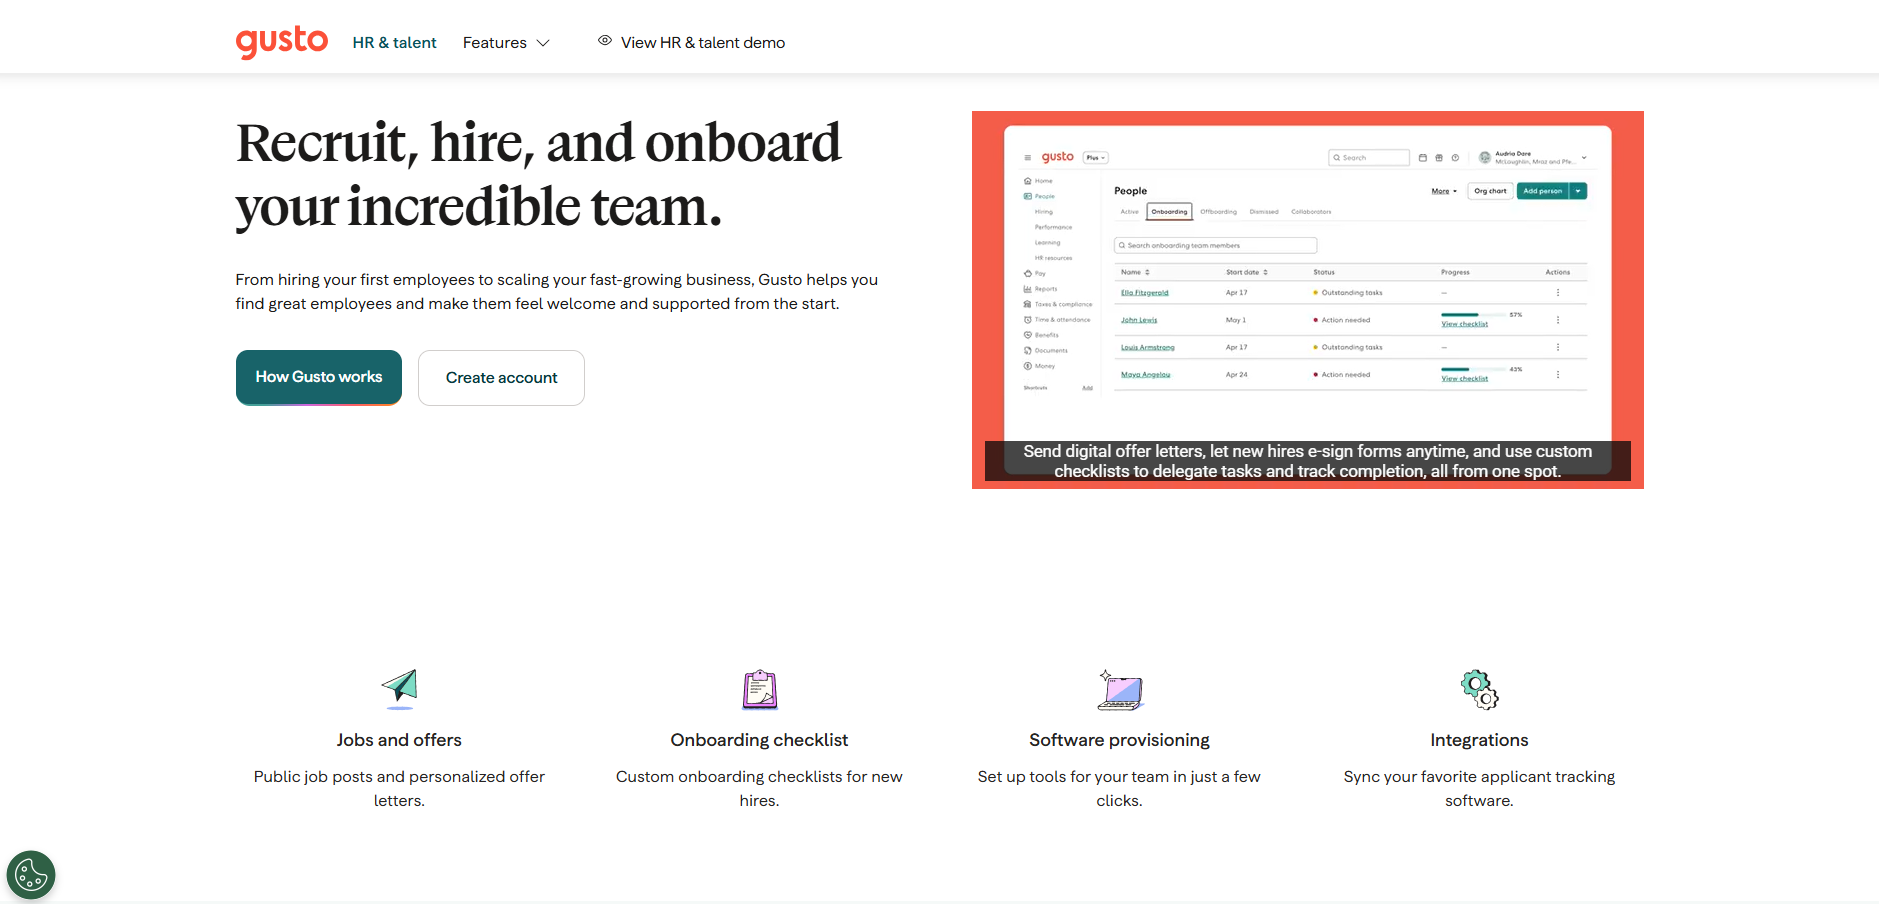This screenshot has width=1879, height=904.
Task: Sort by the Start date column arrows
Action: tap(1265, 272)
